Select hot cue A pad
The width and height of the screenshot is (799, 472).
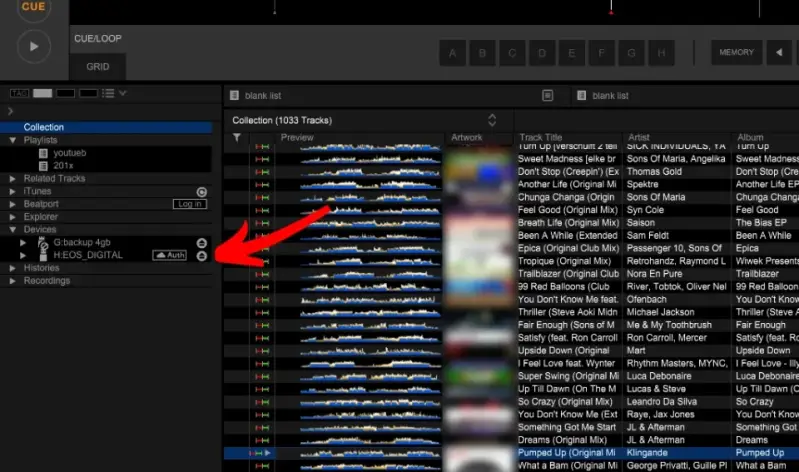pyautogui.click(x=453, y=53)
